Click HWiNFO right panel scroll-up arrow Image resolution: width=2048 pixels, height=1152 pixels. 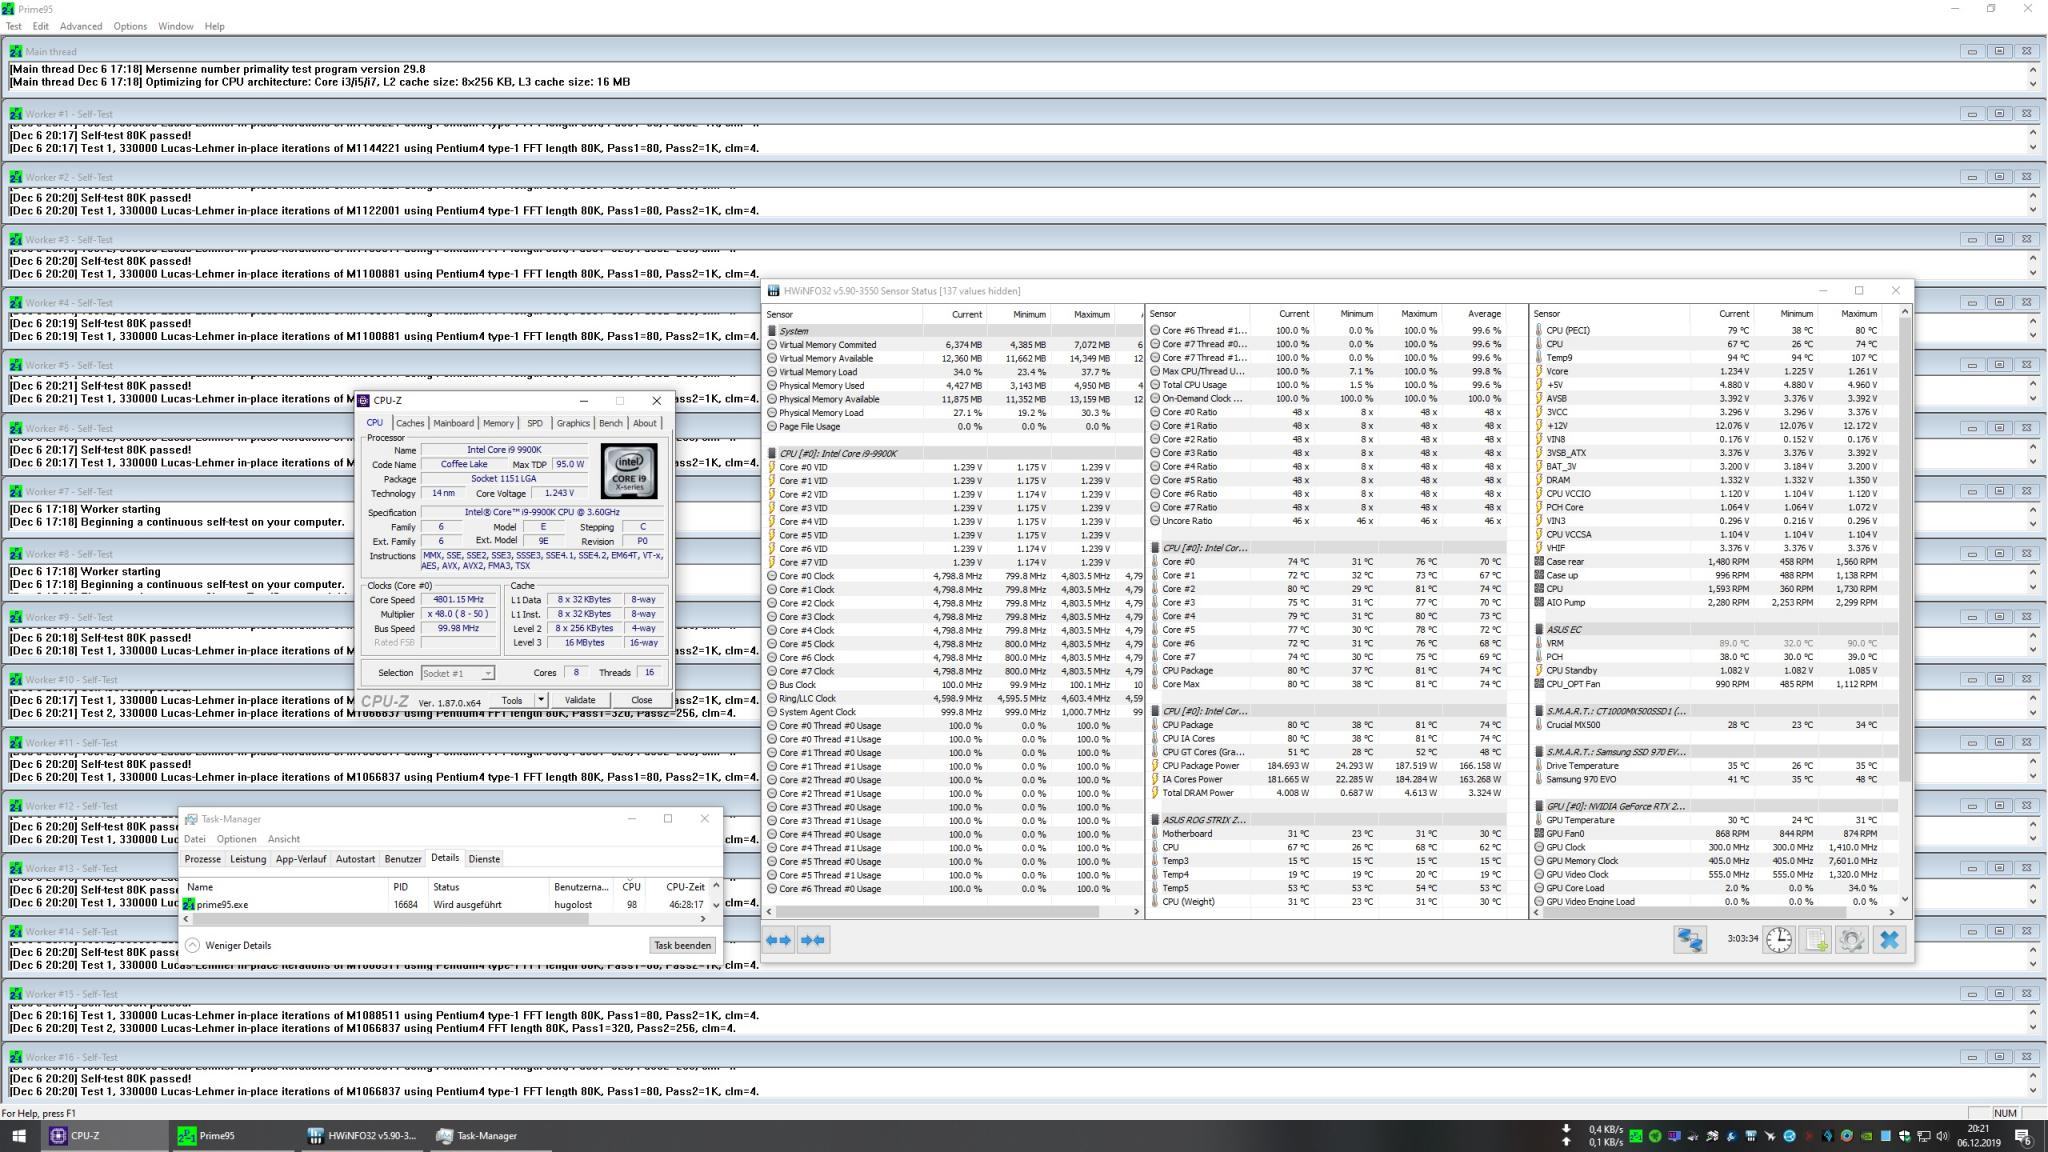(1904, 312)
